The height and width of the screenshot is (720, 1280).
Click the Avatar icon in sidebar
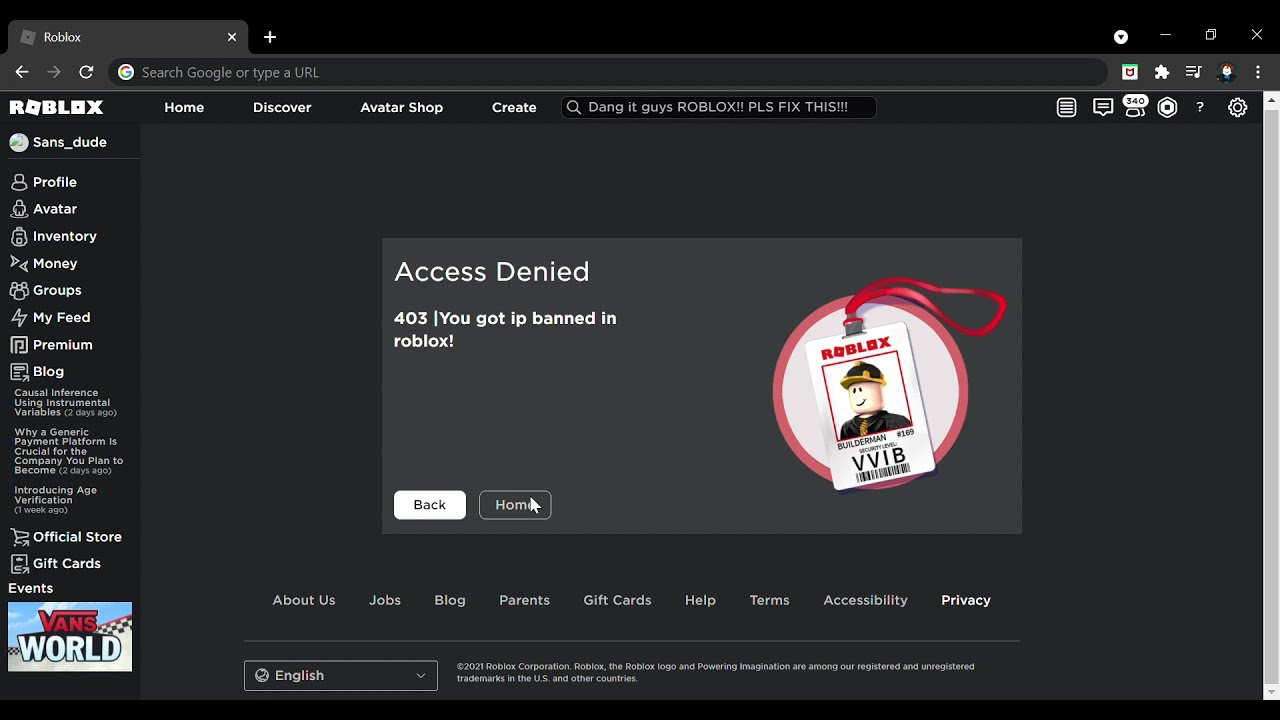click(x=19, y=209)
